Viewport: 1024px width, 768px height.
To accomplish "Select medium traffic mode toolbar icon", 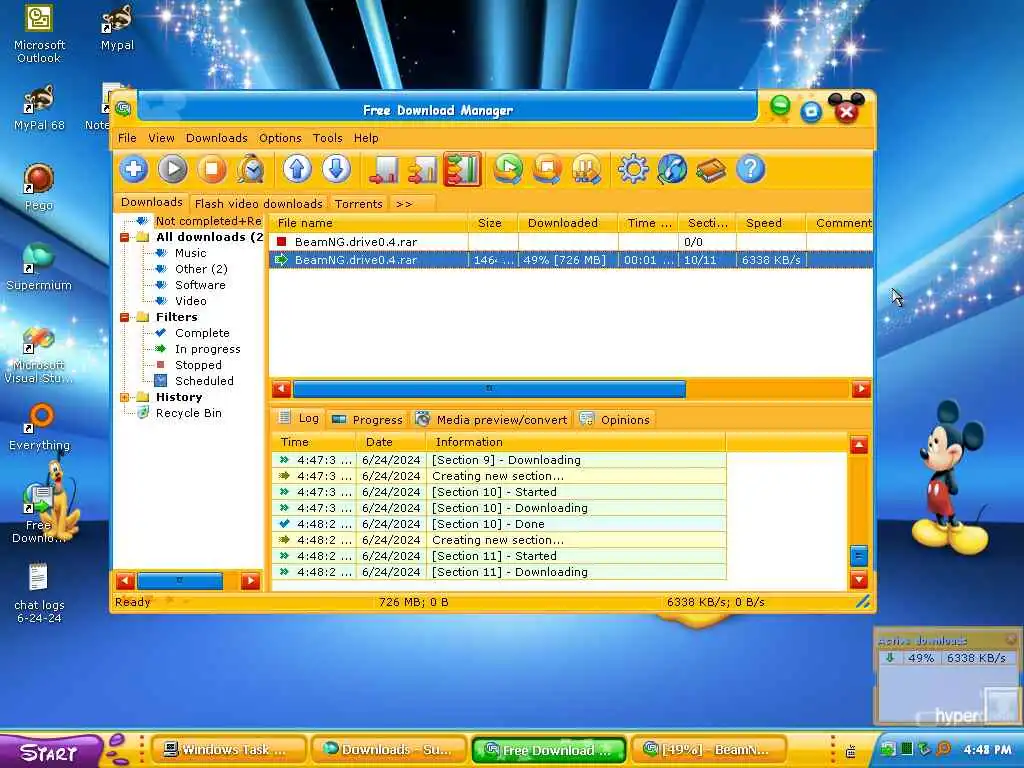I will (x=423, y=170).
